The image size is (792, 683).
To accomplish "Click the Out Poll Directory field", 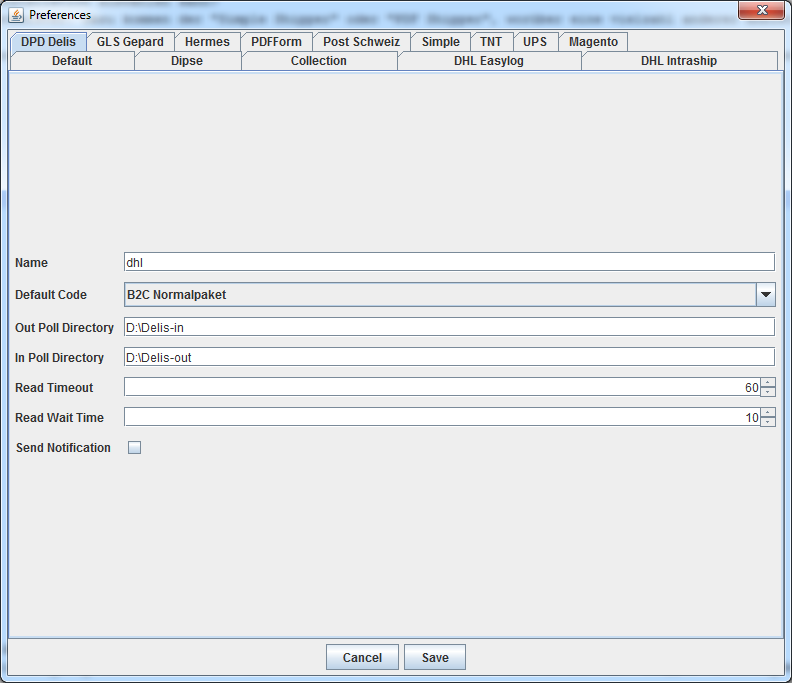I will pyautogui.click(x=449, y=327).
